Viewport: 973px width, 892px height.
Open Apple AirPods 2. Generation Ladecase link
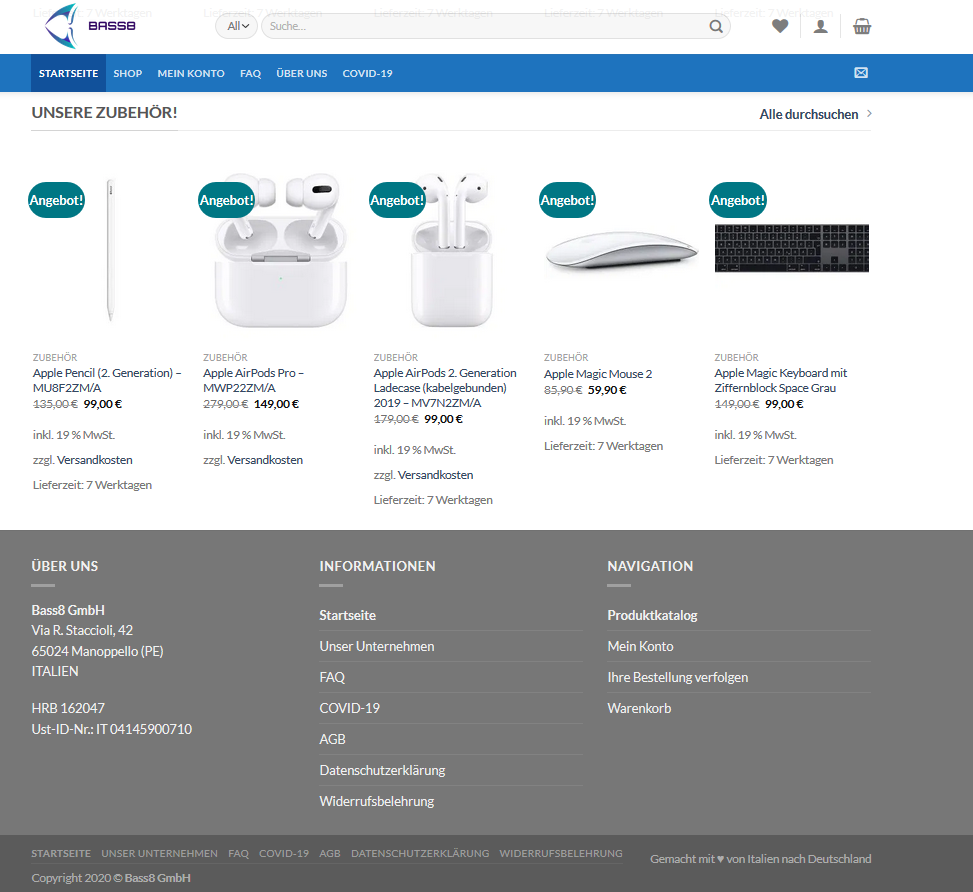coord(445,388)
